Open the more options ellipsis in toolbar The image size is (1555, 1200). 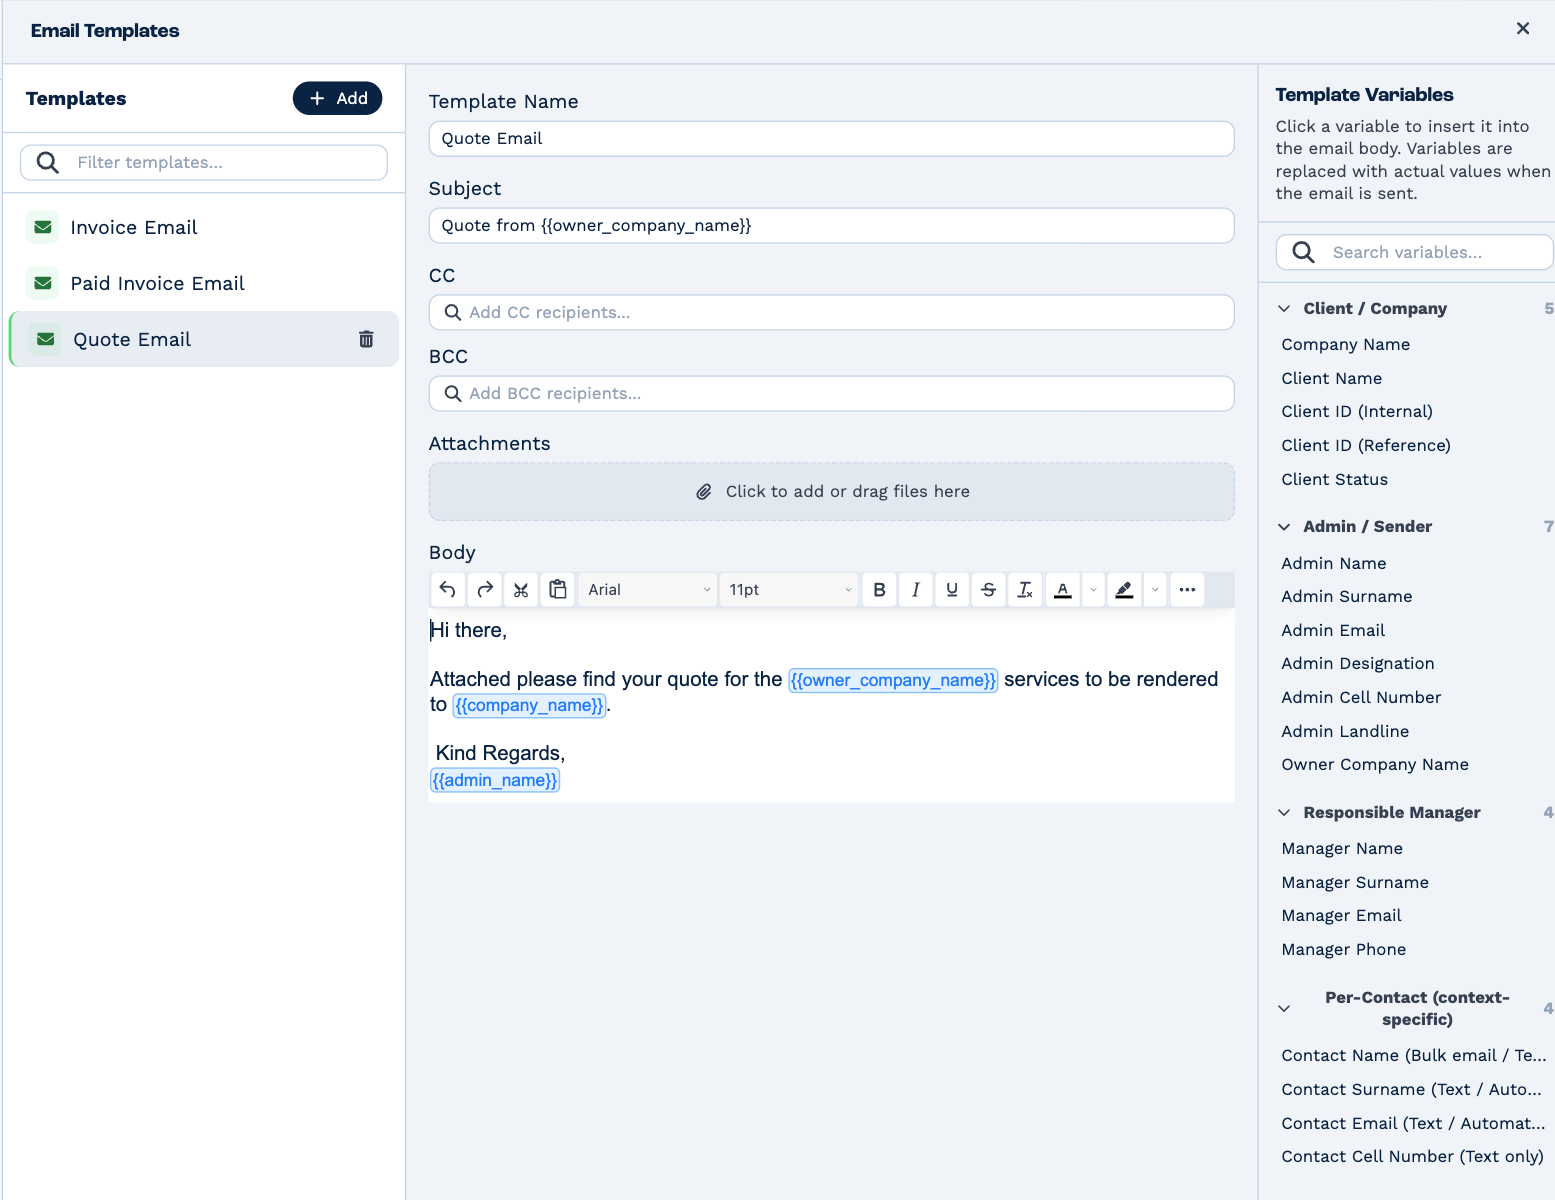[1187, 590]
